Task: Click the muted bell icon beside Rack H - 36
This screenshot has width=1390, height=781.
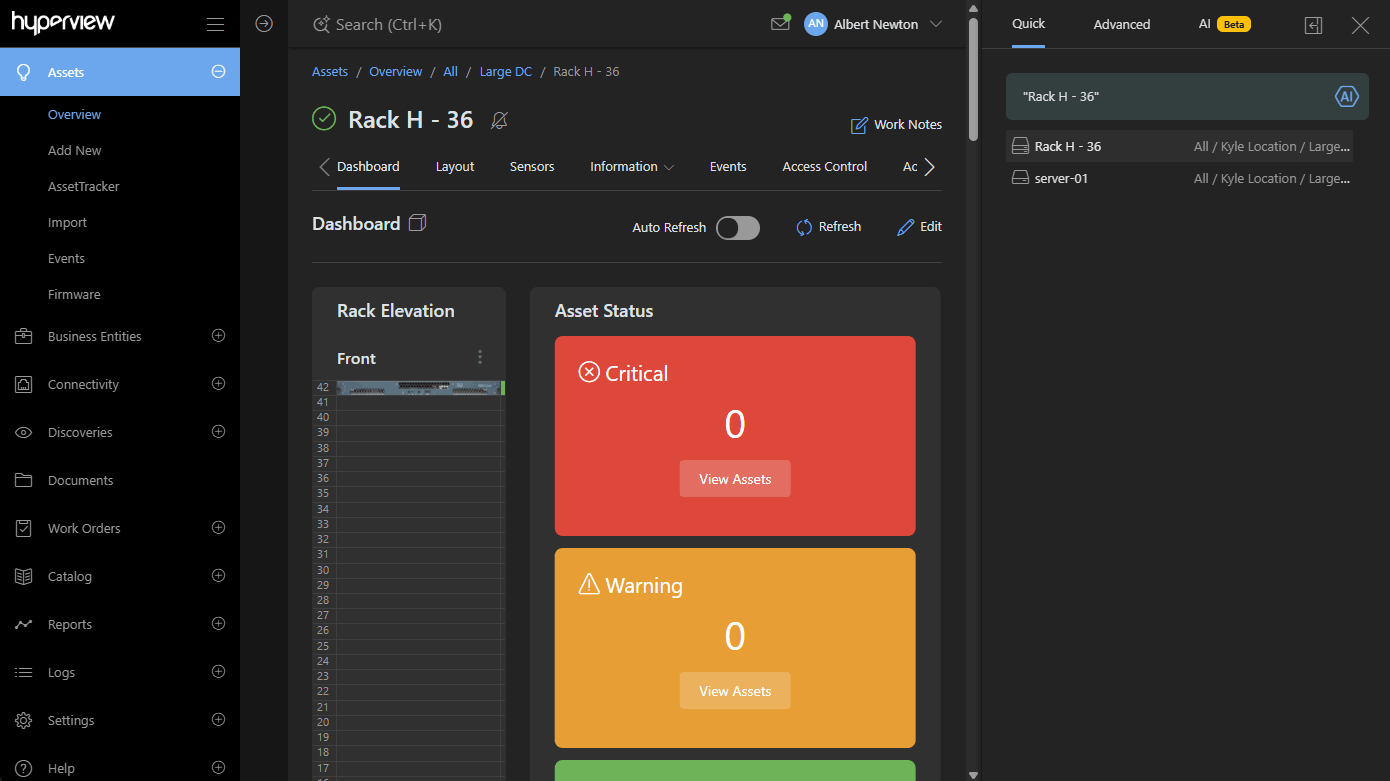Action: (500, 121)
